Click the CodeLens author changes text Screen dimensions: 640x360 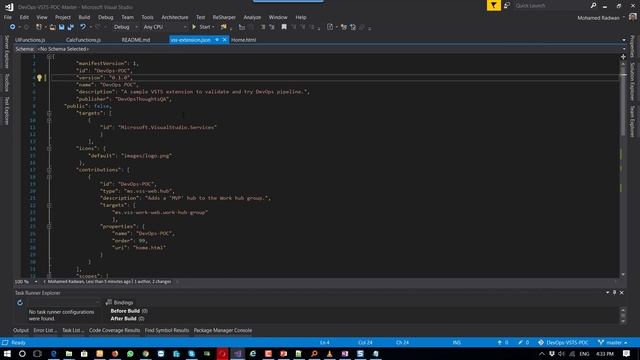(109, 282)
